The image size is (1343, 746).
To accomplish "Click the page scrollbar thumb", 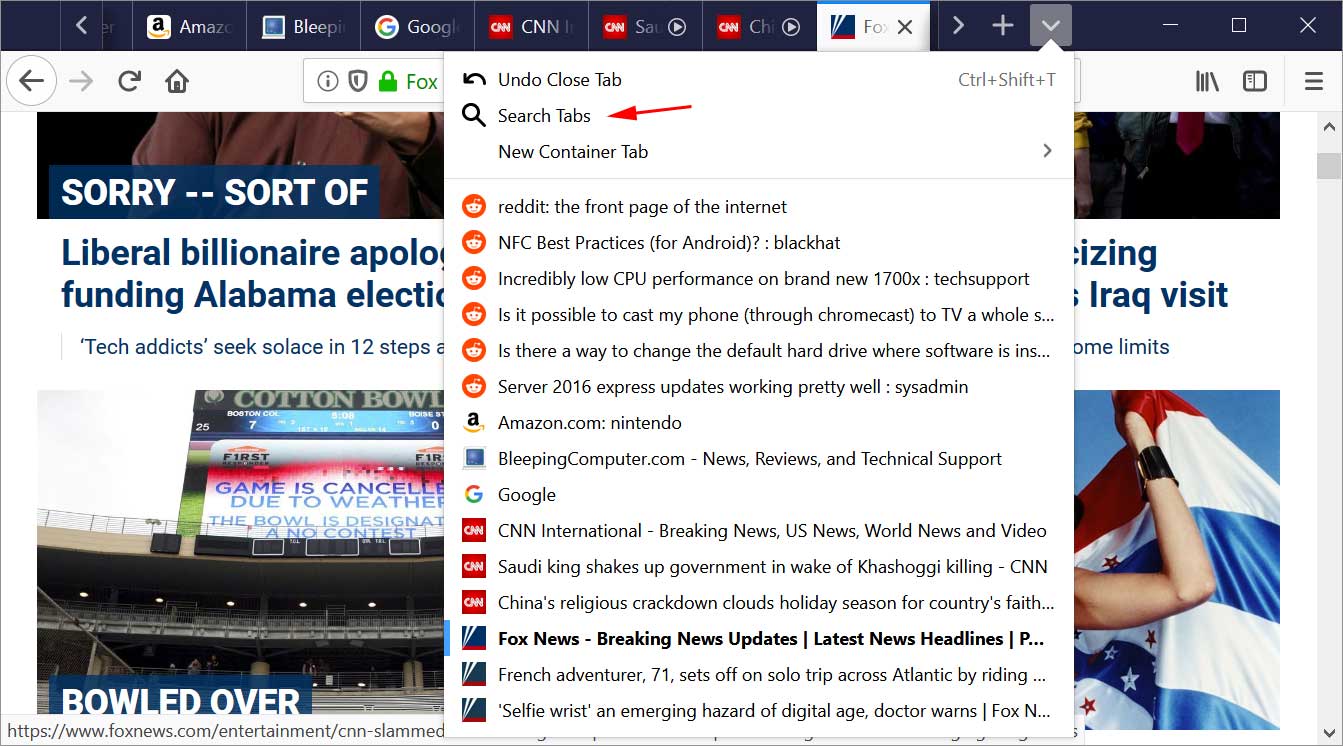I will (1329, 165).
